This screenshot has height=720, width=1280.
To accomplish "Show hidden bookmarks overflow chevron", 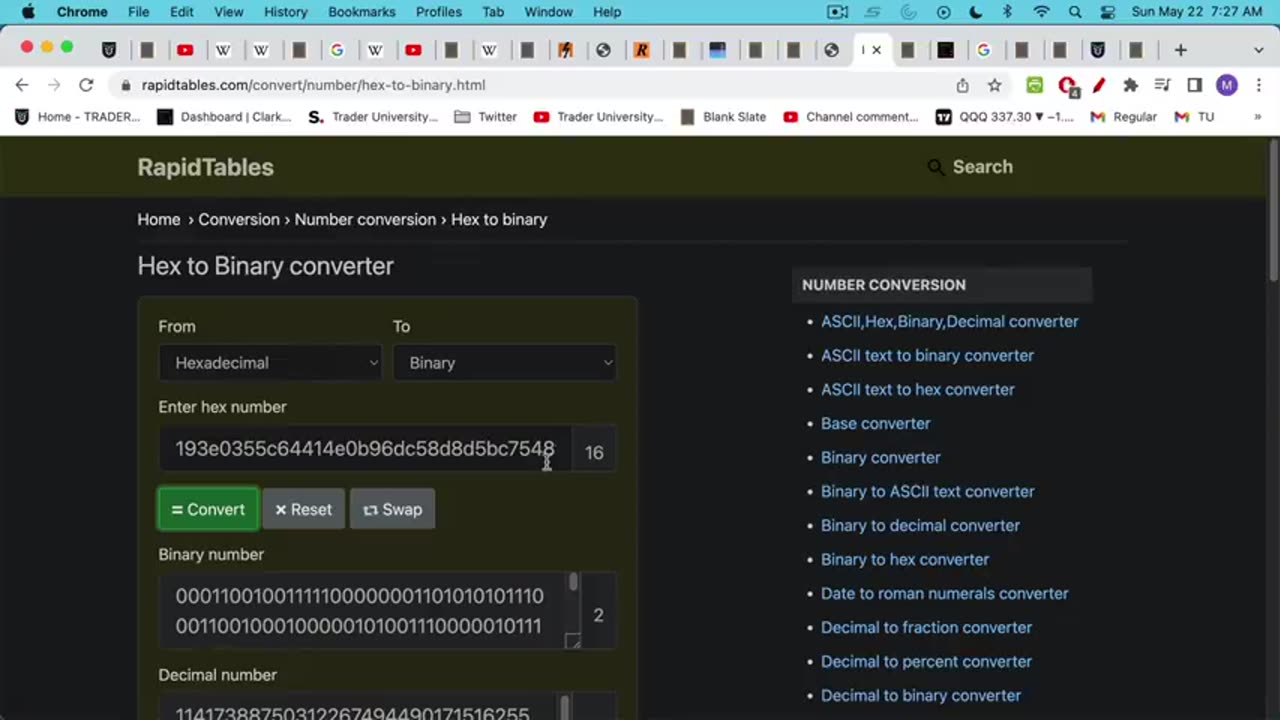I will [1258, 117].
